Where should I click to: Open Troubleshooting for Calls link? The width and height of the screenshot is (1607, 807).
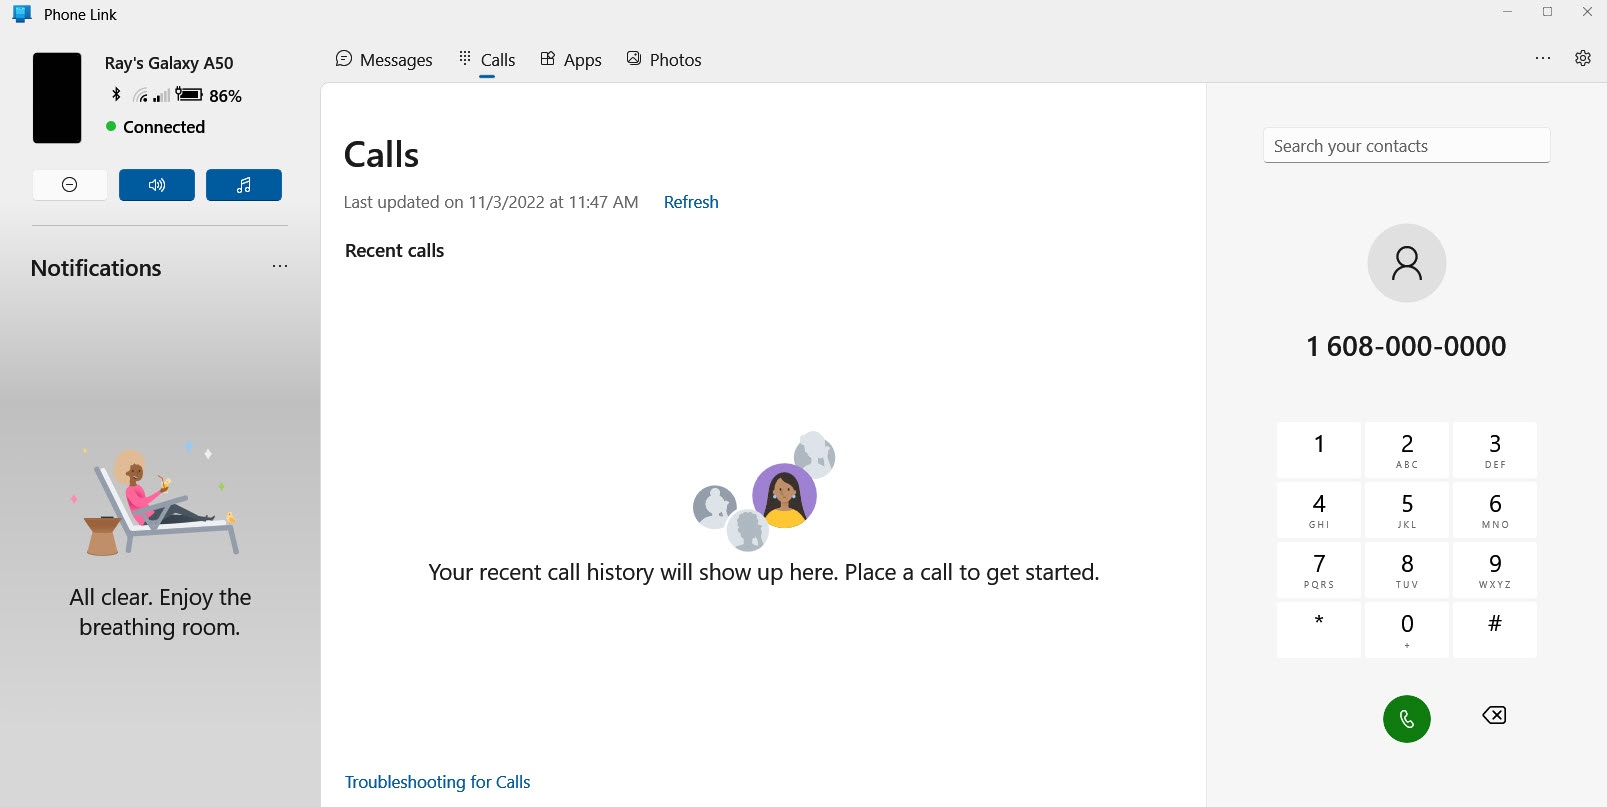tap(437, 782)
